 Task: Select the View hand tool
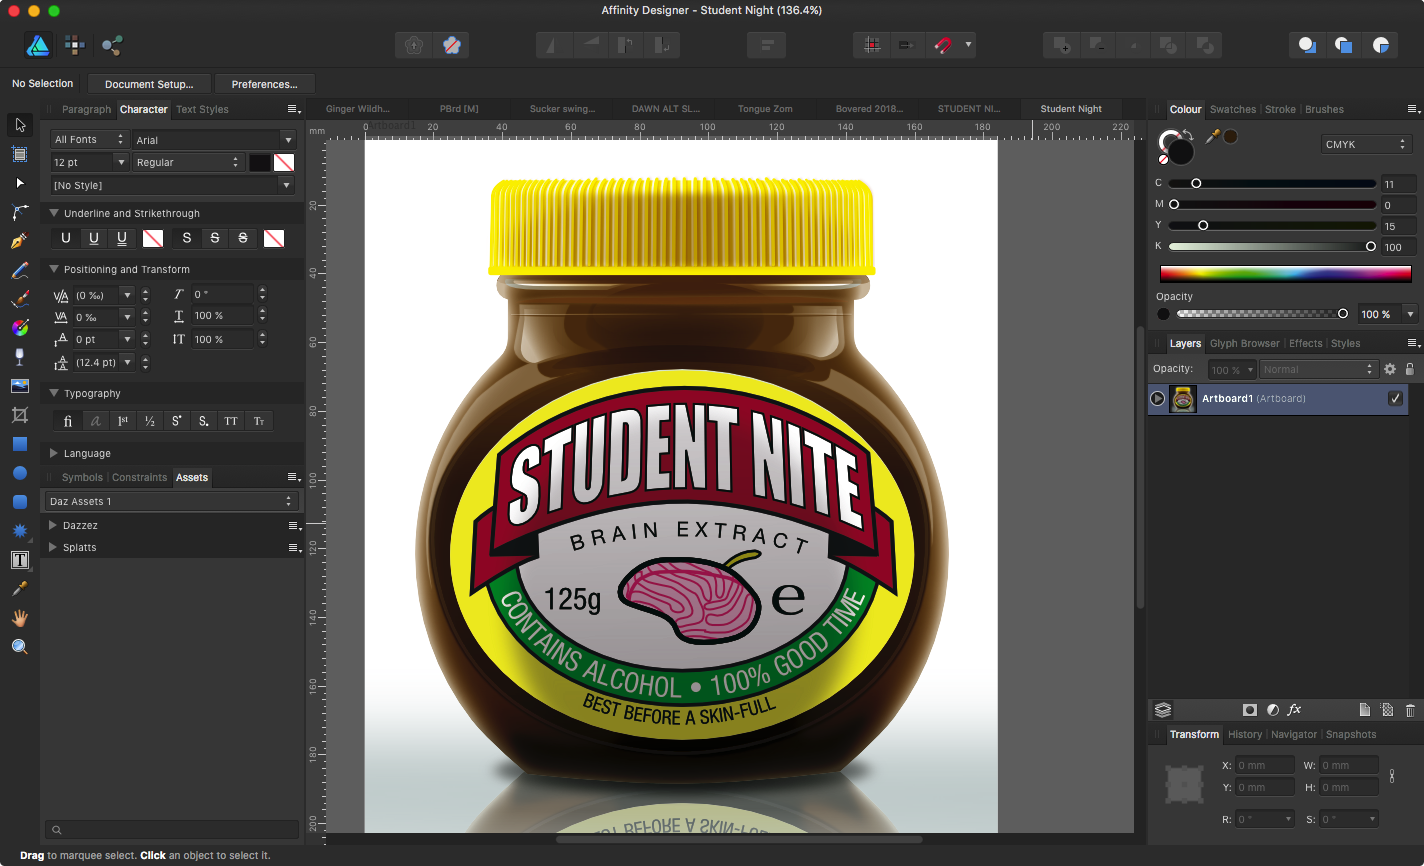(20, 618)
